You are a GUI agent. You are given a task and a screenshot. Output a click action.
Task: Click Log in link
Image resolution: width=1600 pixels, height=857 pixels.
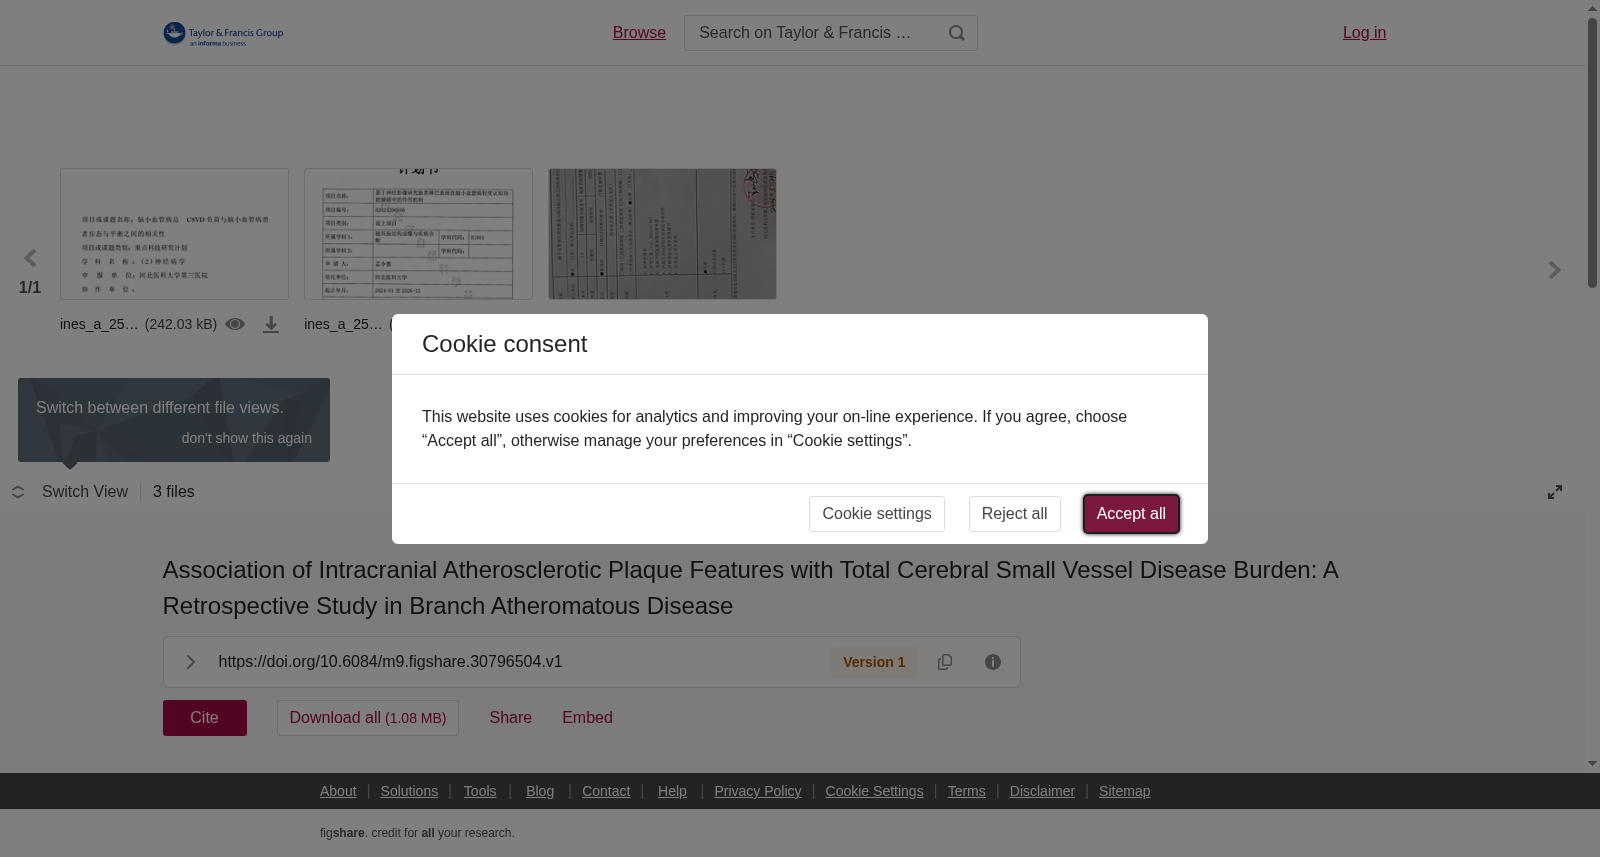click(1364, 33)
